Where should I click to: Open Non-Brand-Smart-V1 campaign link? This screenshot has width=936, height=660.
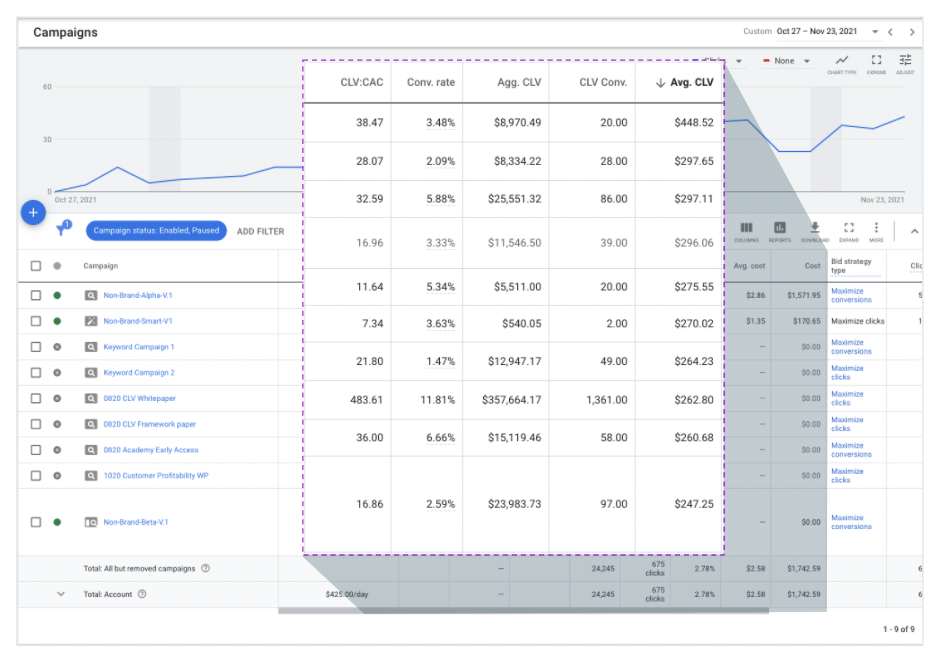(x=138, y=321)
